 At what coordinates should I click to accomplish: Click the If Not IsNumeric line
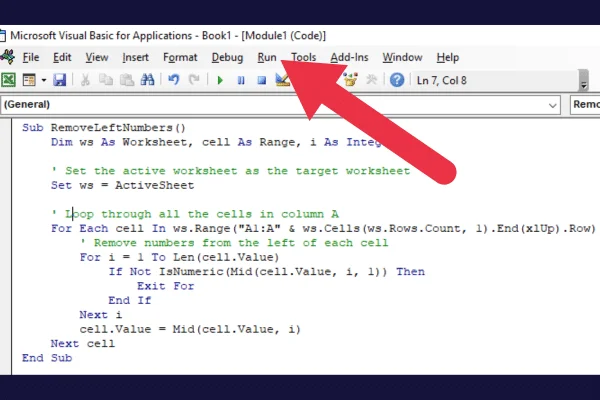pos(267,272)
